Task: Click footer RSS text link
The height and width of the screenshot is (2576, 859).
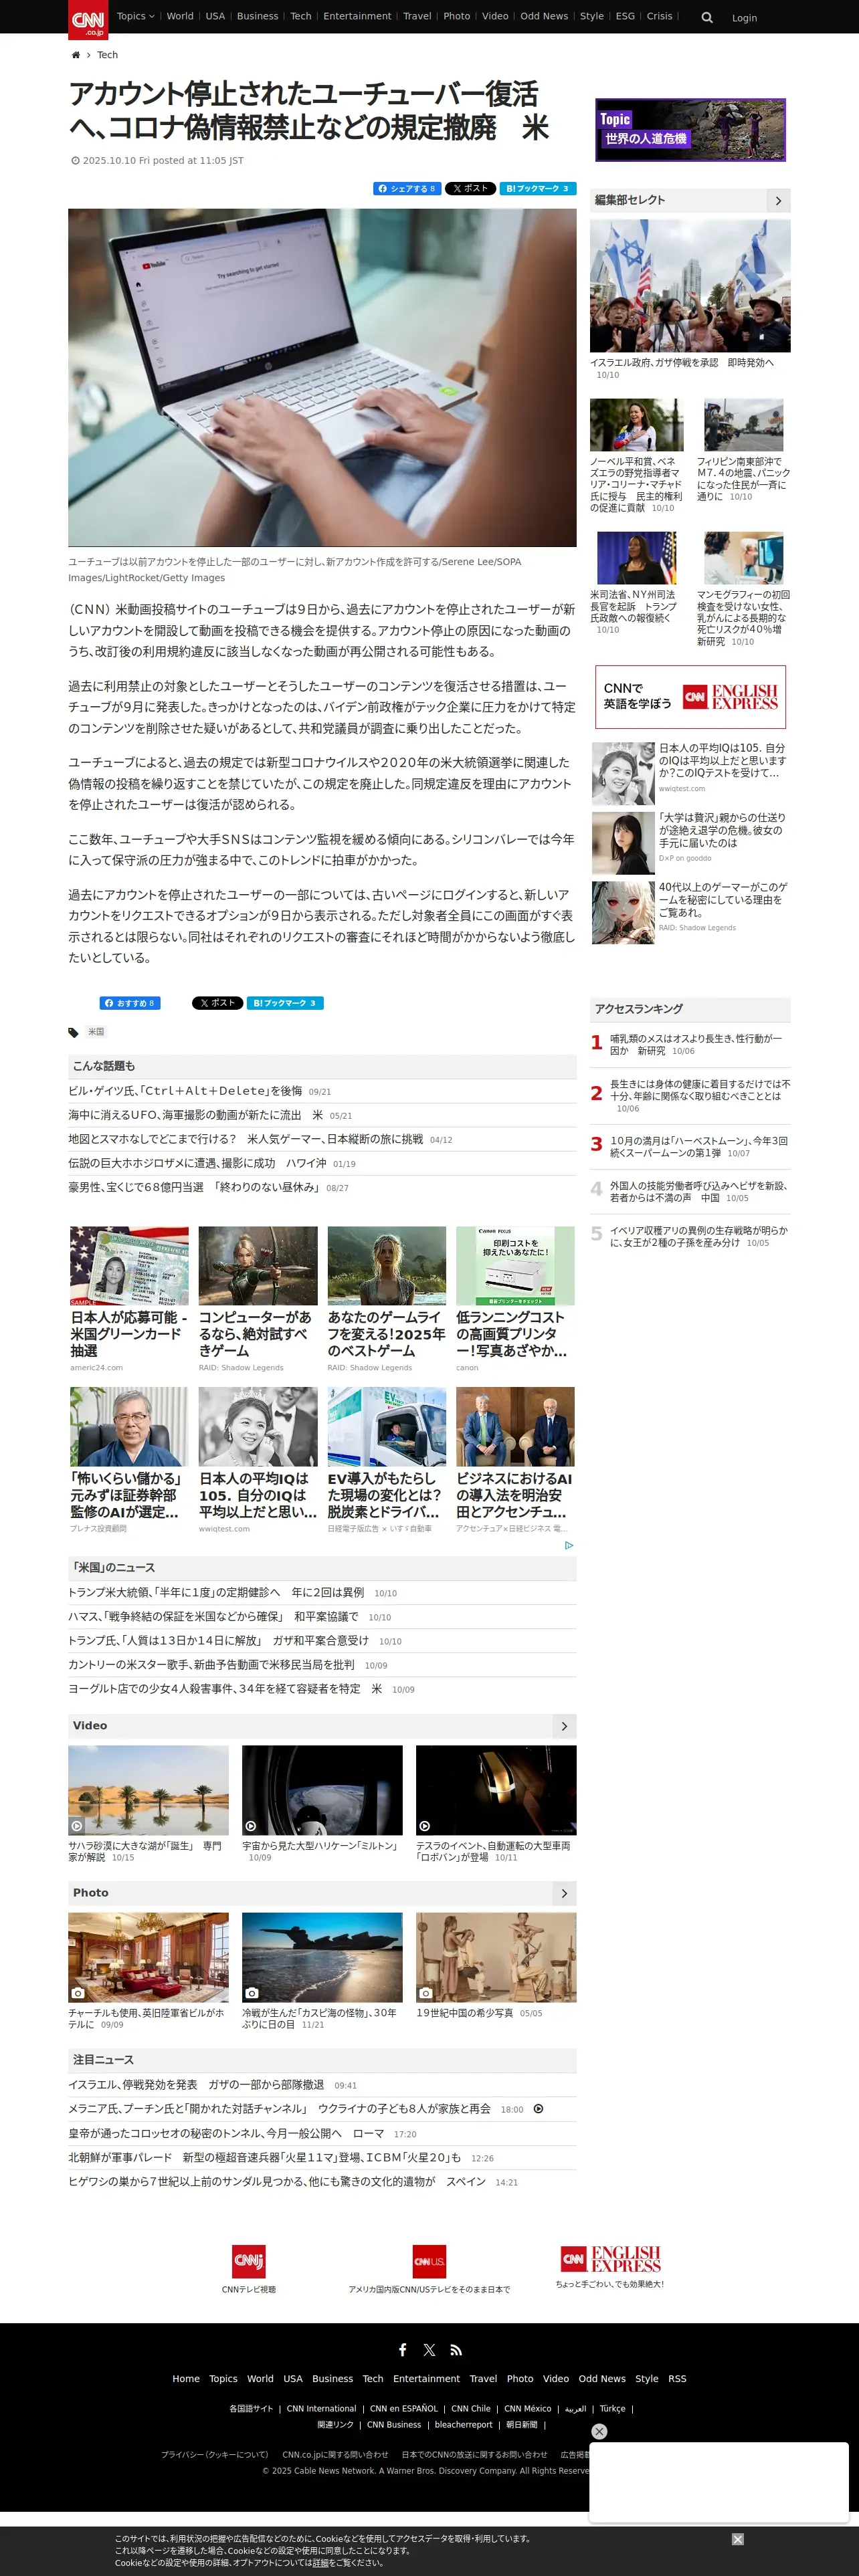Action: 677,2379
